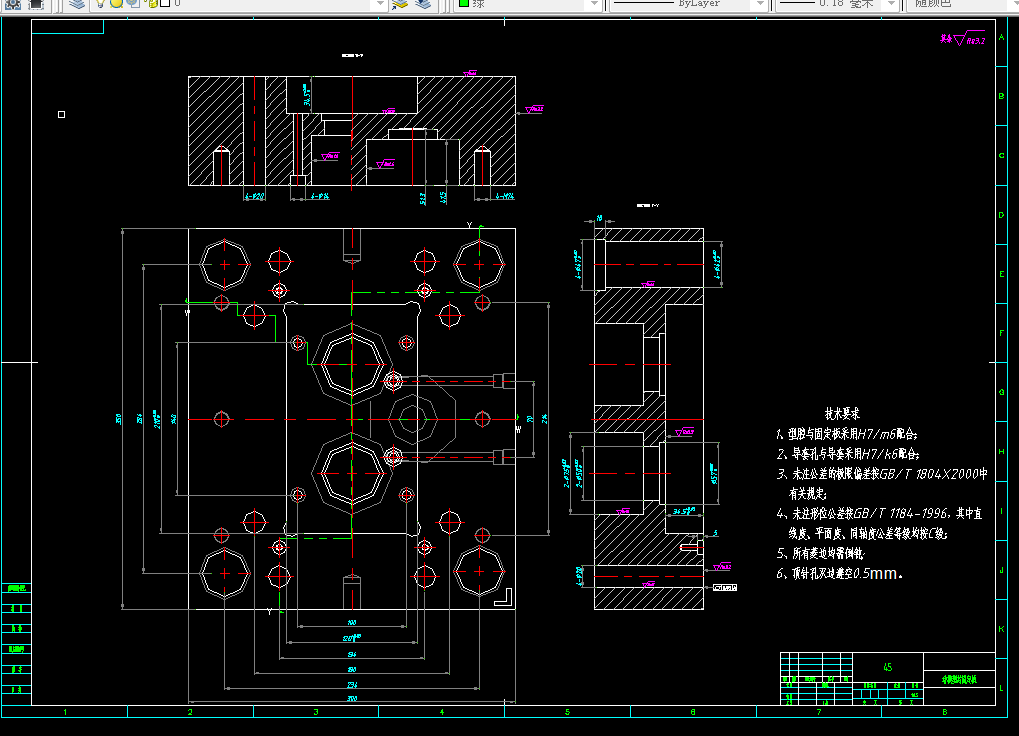Viewport: 1019px width, 736px height.
Task: Toggle layer on/off lightbulb icon
Action: tap(100, 3)
